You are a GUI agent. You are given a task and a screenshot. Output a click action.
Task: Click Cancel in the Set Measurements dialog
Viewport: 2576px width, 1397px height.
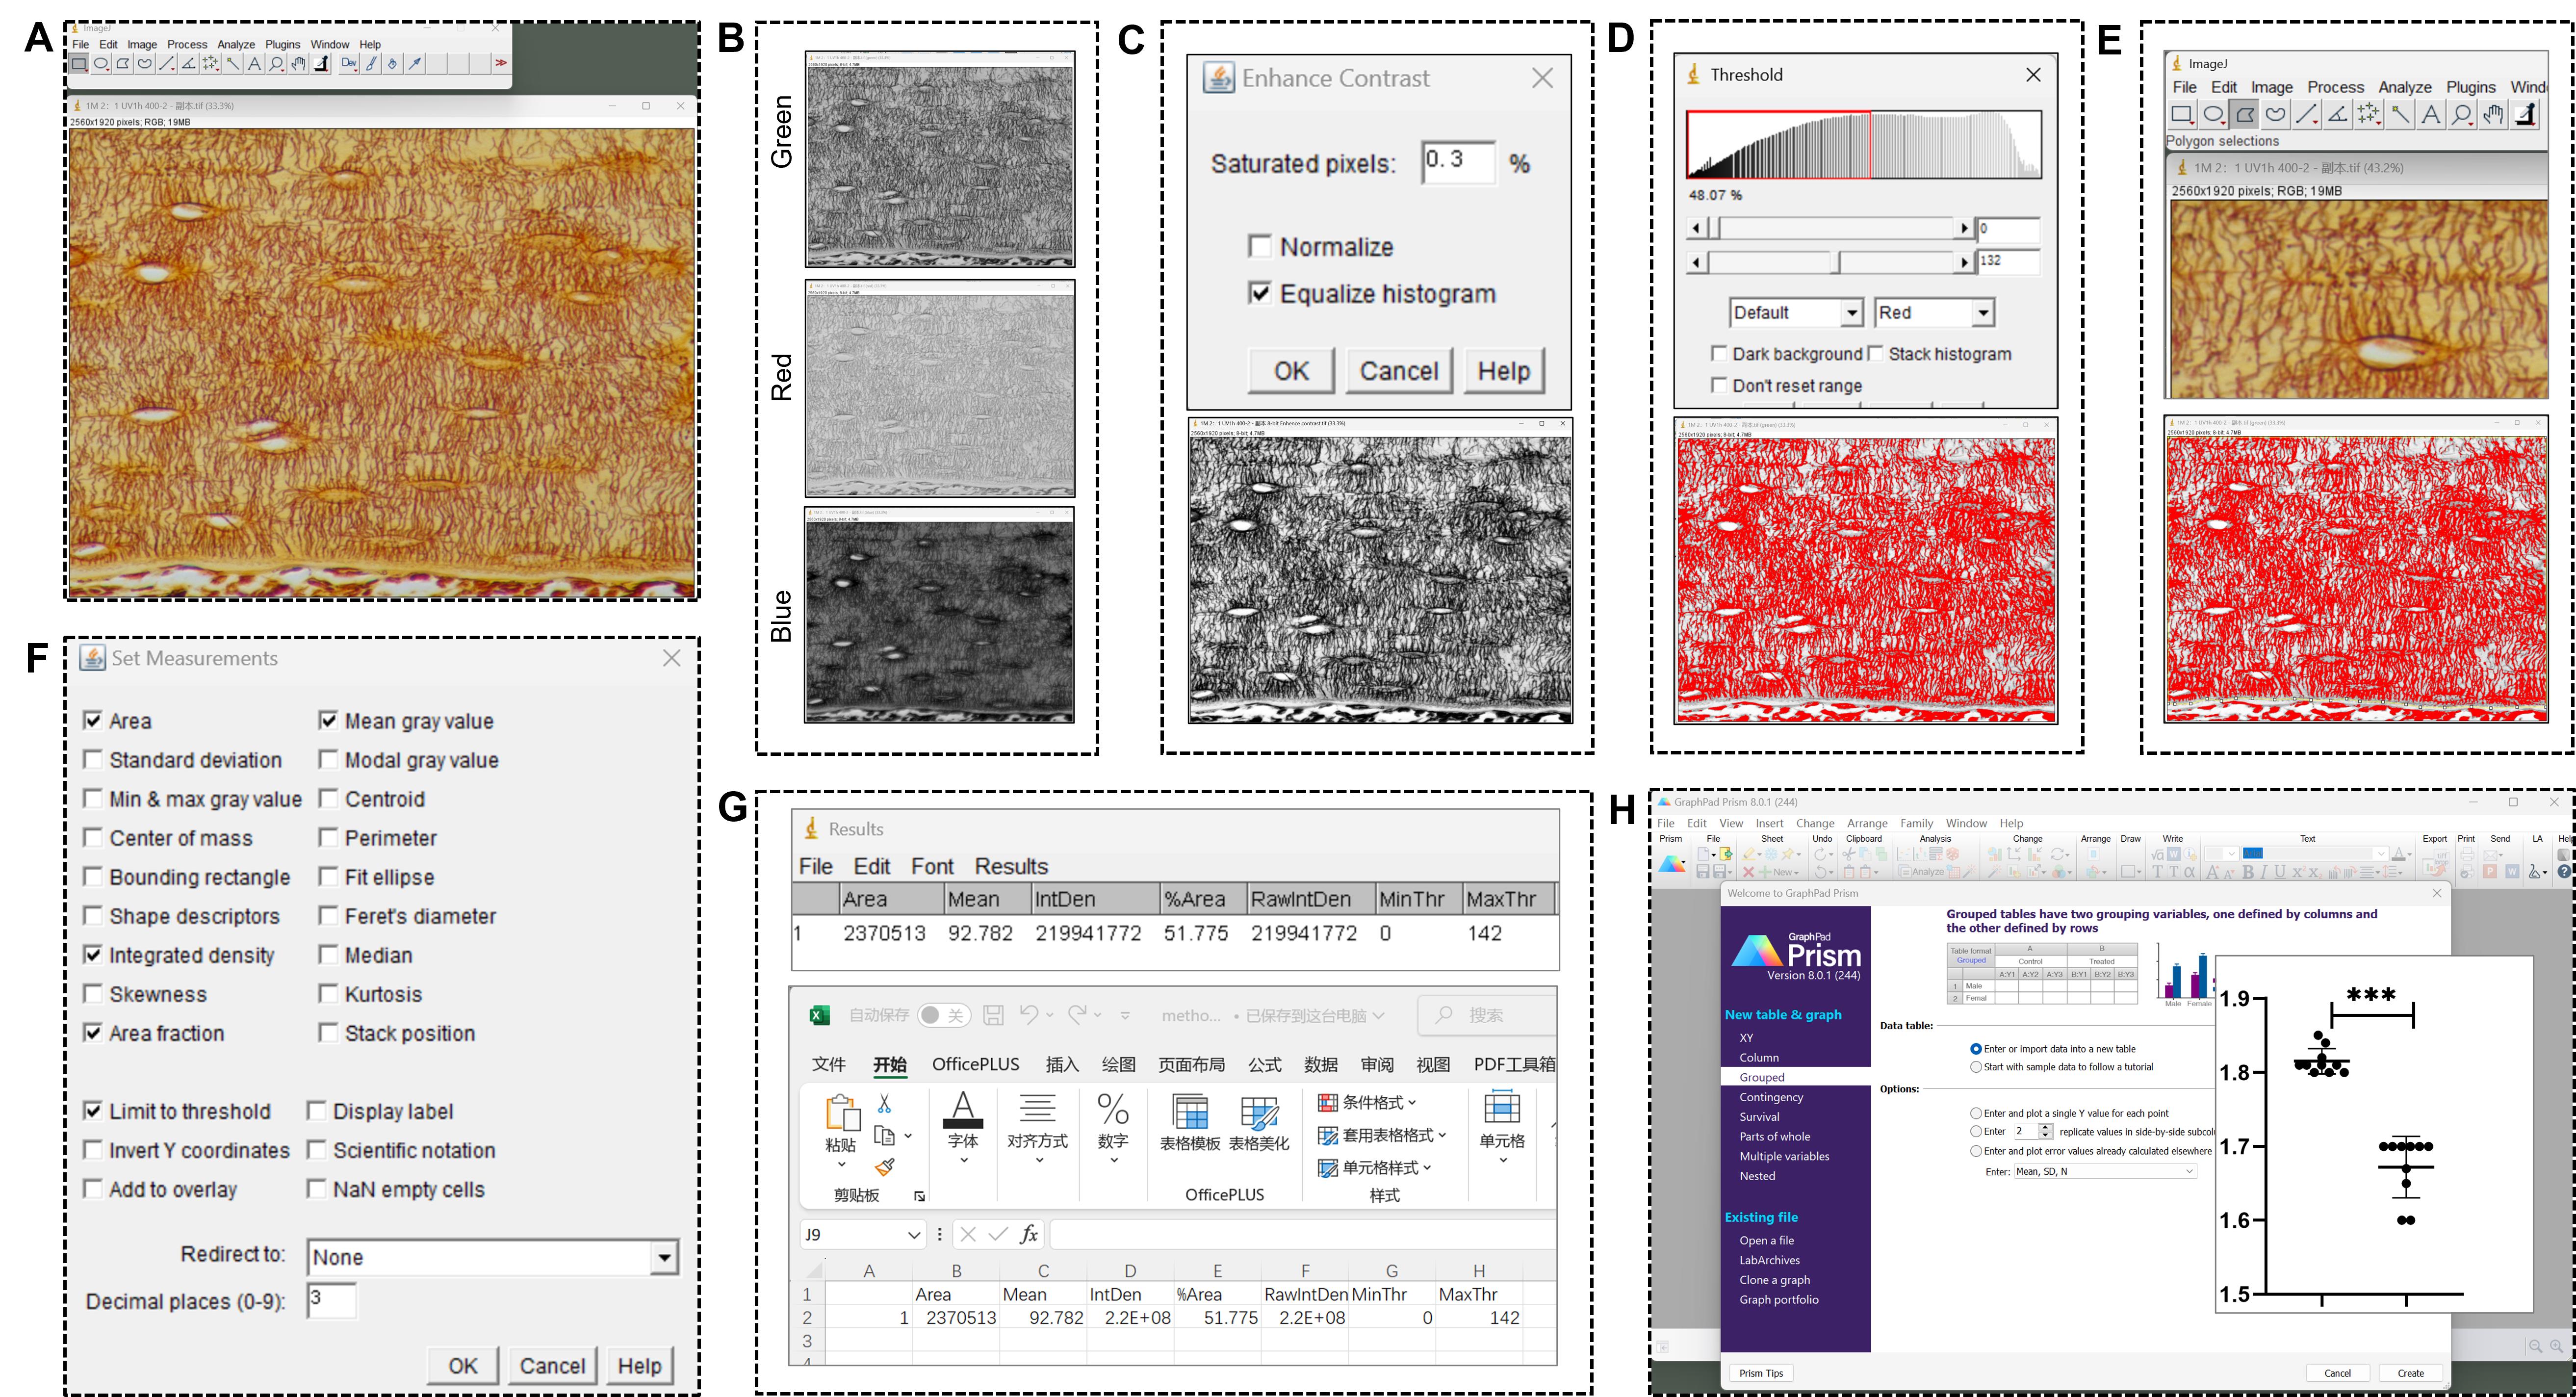552,1365
